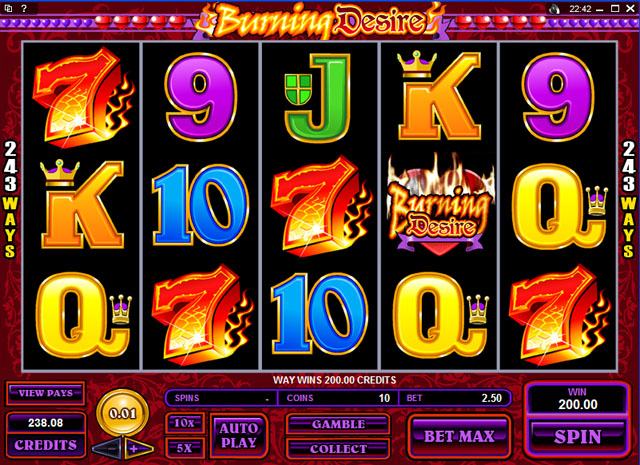The width and height of the screenshot is (640, 465).
Task: Click the gold 0.01 coin value icon
Action: (122, 414)
